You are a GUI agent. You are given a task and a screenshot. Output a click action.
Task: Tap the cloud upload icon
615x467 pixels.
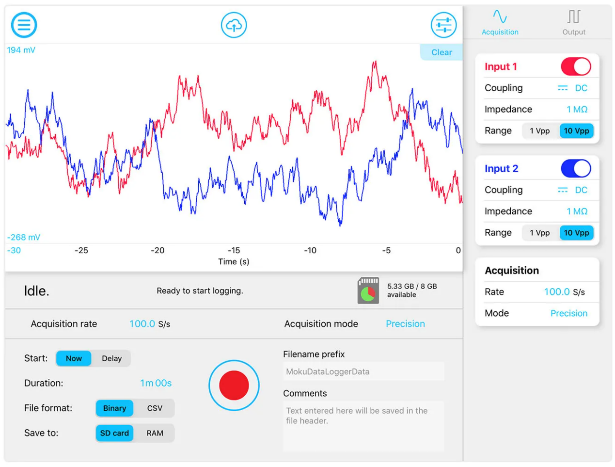tap(233, 25)
